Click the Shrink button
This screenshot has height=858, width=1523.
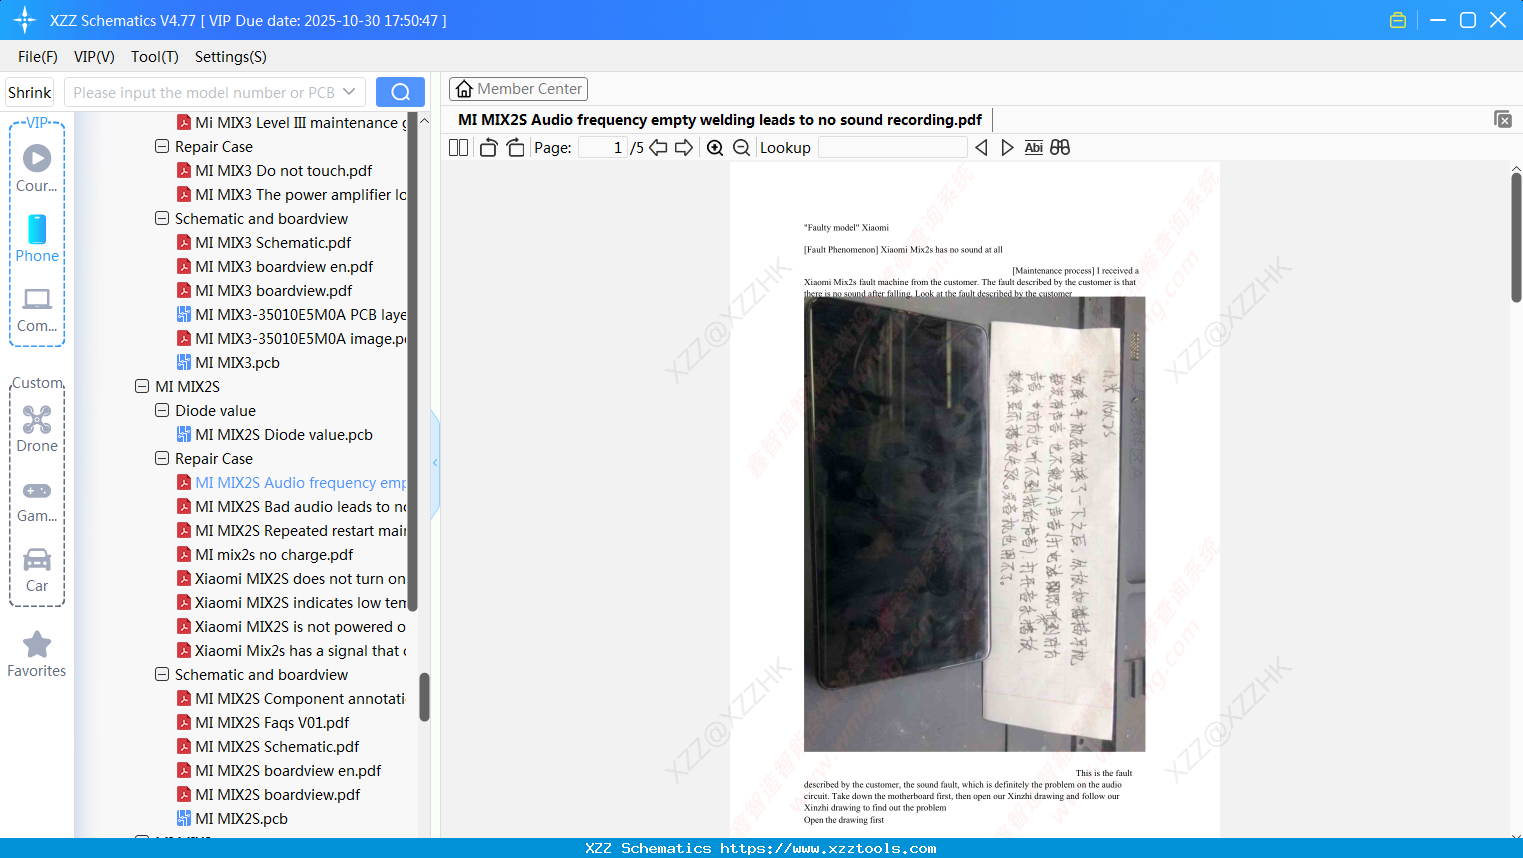pyautogui.click(x=30, y=92)
